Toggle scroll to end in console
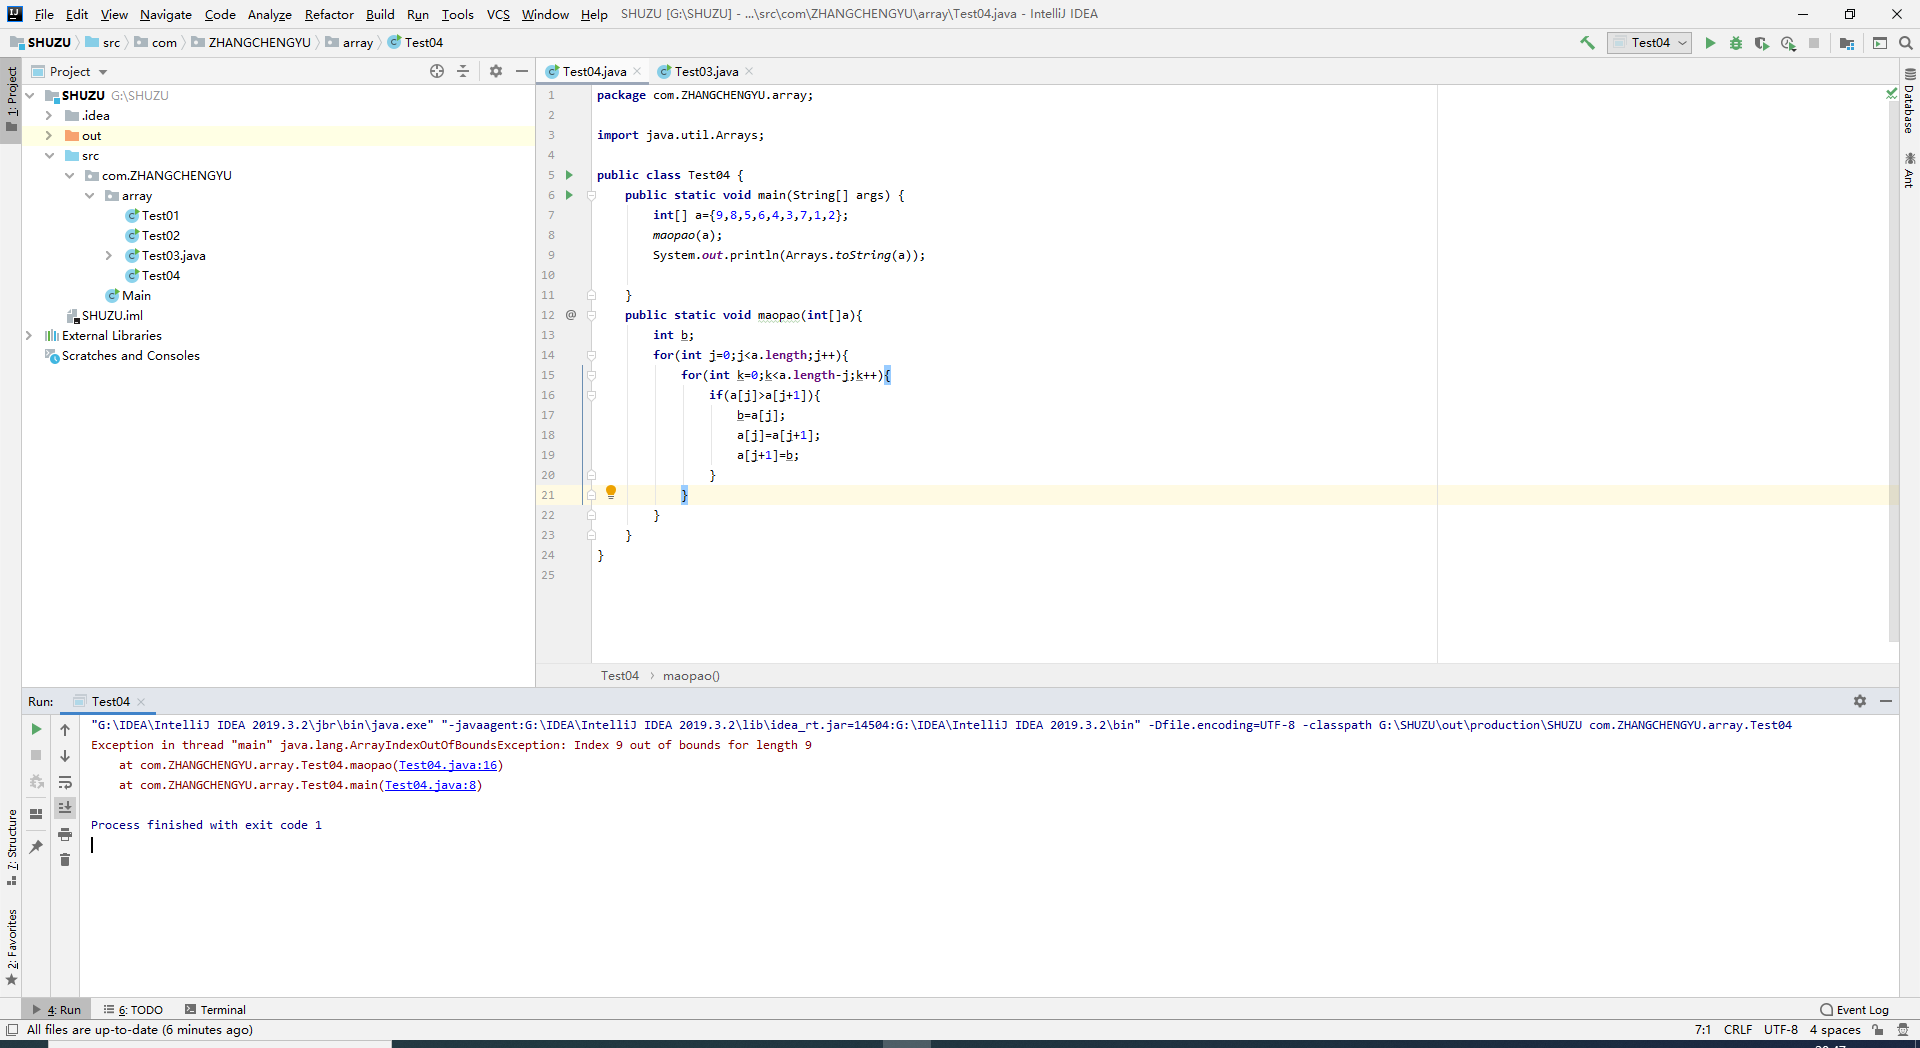The width and height of the screenshot is (1920, 1048). [65, 807]
